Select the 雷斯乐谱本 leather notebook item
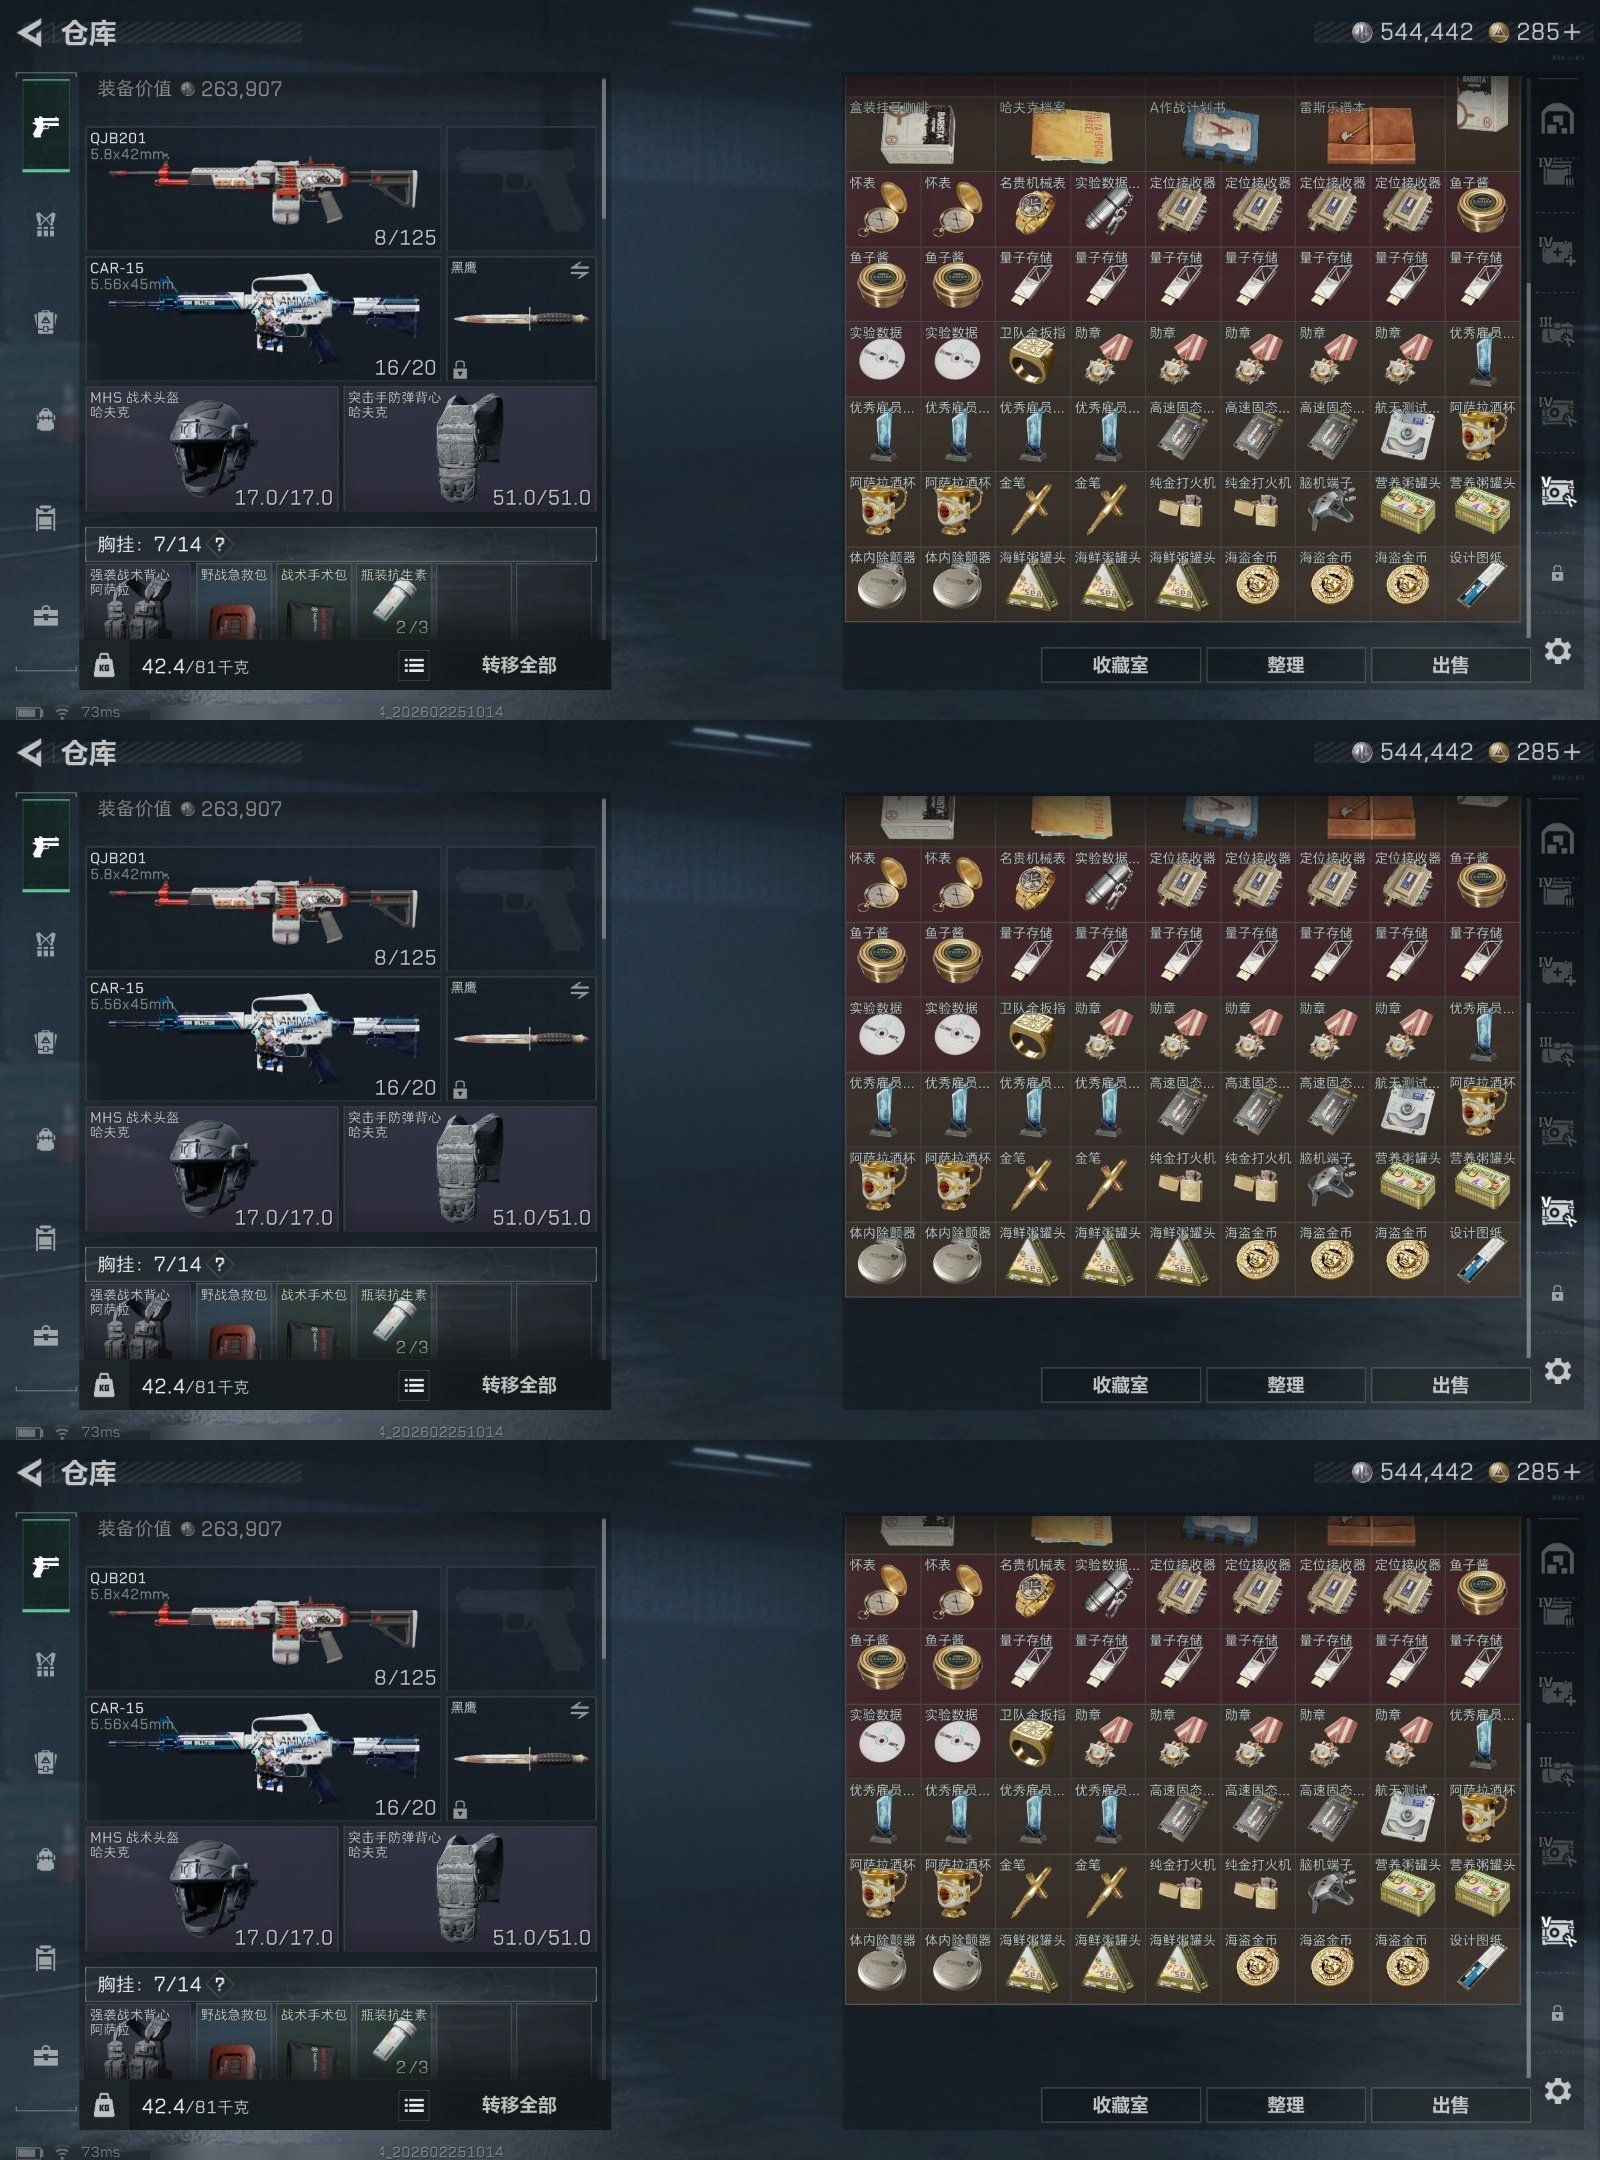The width and height of the screenshot is (1600, 2160). pyautogui.click(x=1370, y=133)
